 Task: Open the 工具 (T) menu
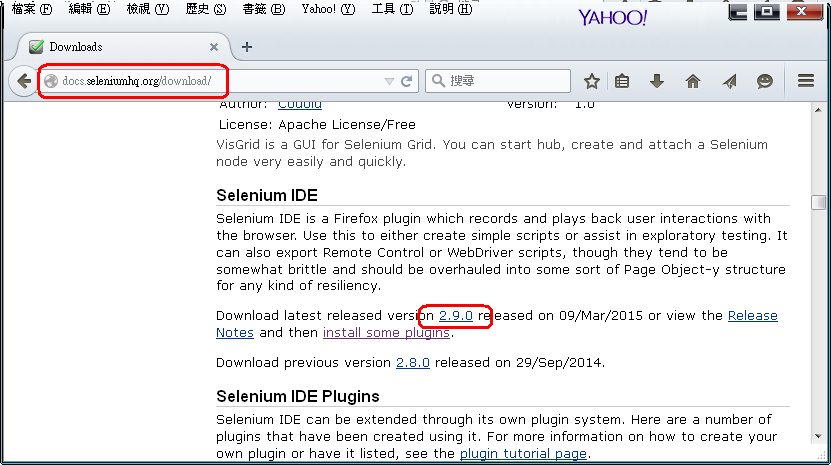click(x=392, y=8)
